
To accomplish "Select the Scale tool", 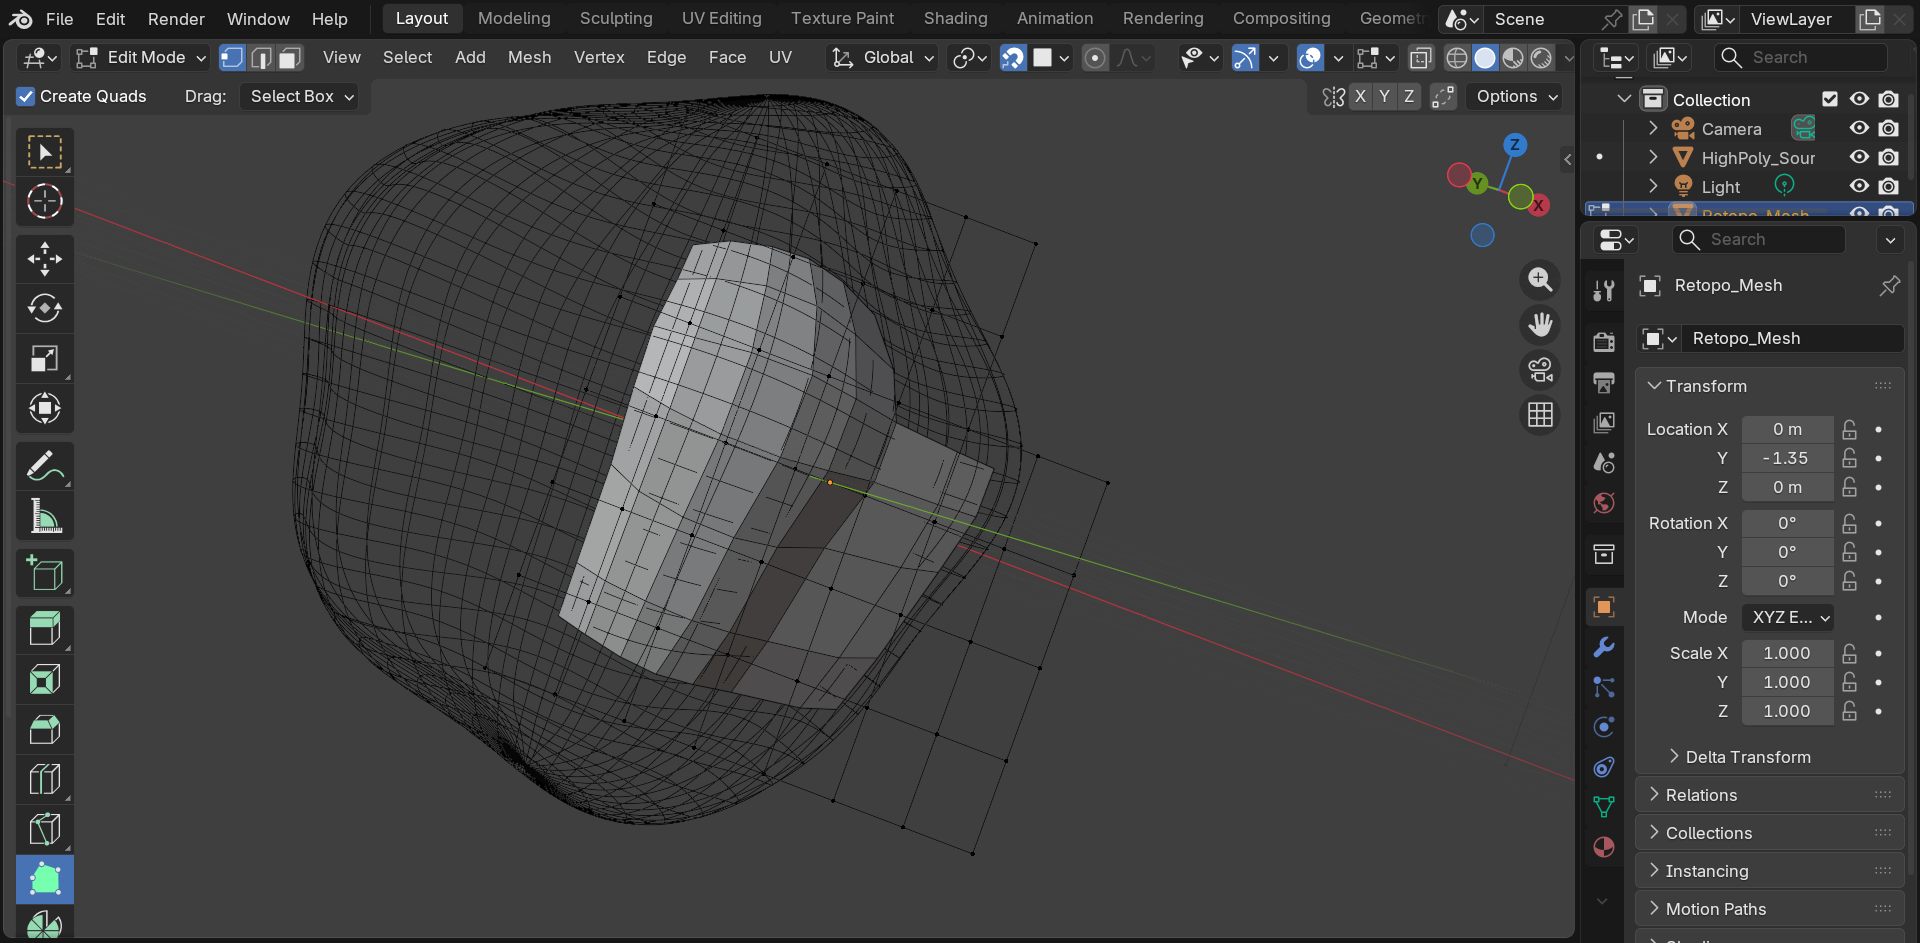I will tap(45, 359).
